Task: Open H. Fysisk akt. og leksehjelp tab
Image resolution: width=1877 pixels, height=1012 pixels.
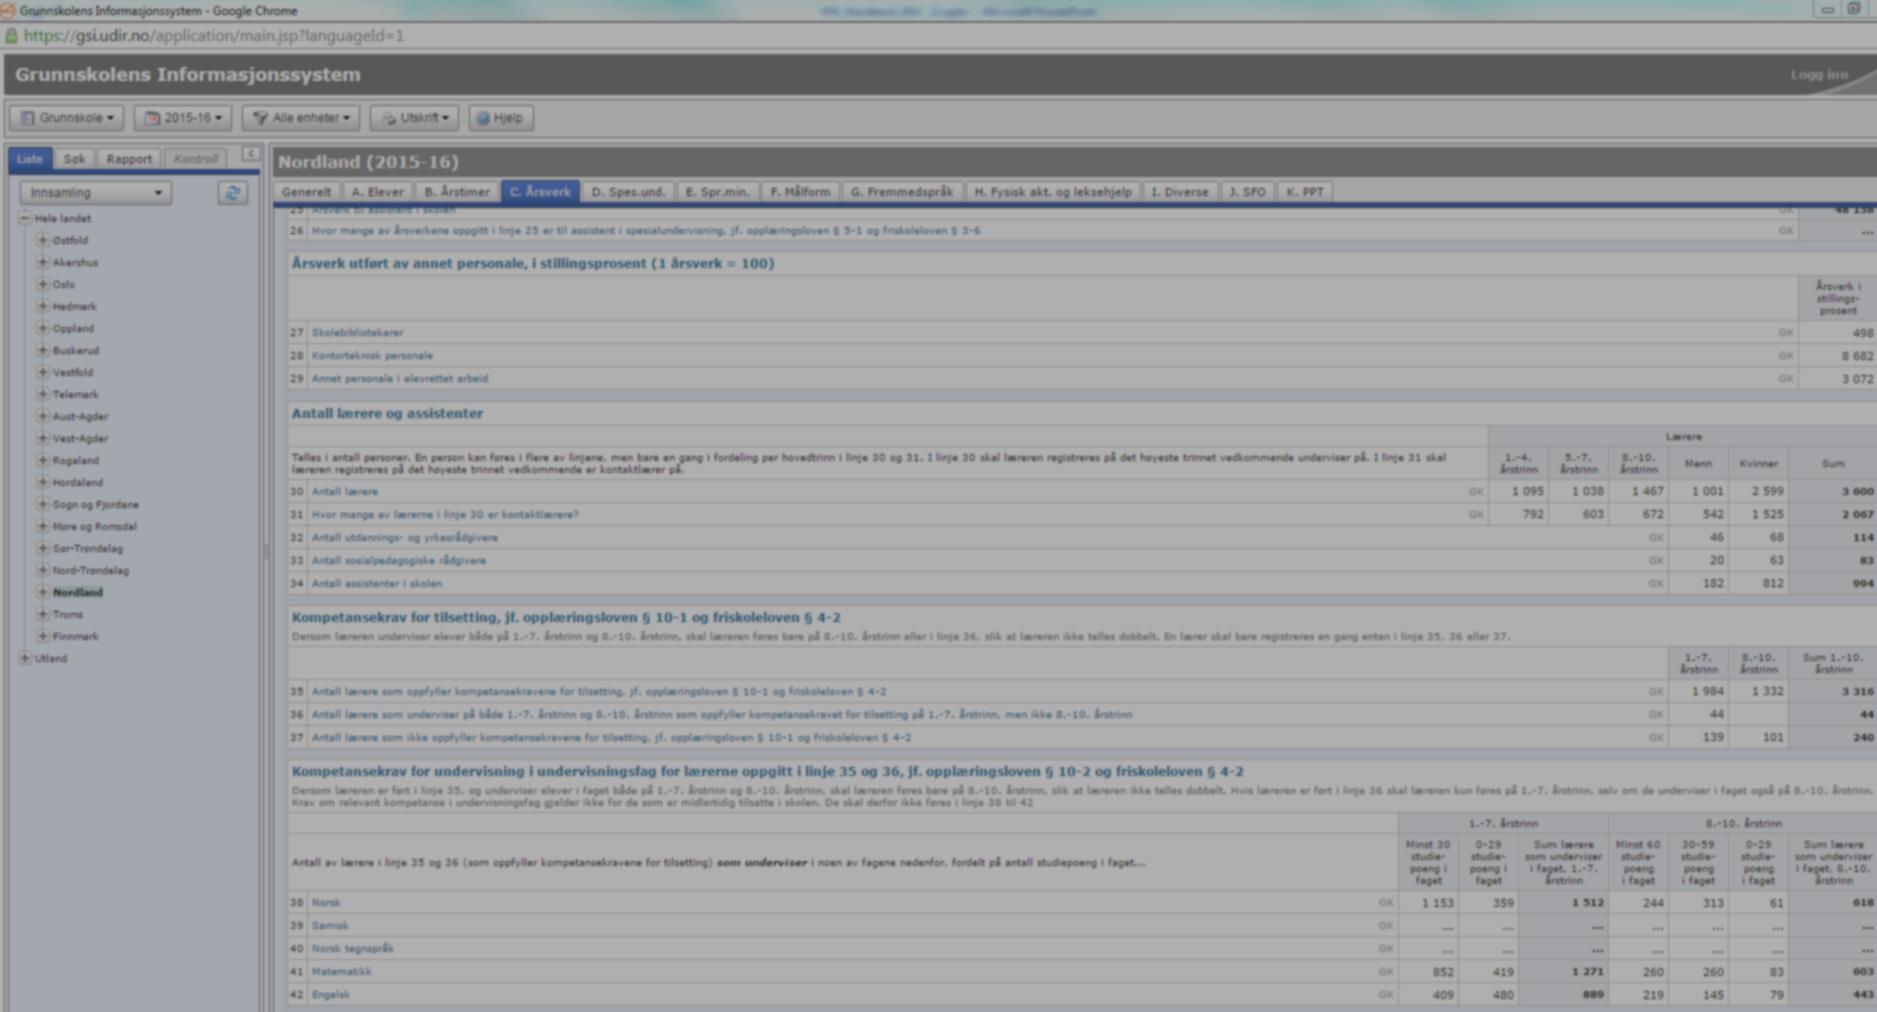Action: [1053, 191]
